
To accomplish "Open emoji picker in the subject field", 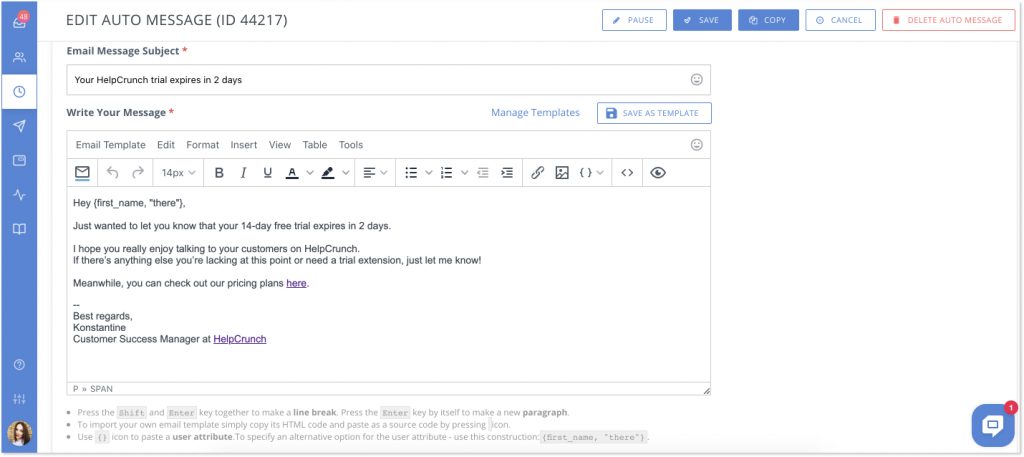I will click(x=696, y=80).
